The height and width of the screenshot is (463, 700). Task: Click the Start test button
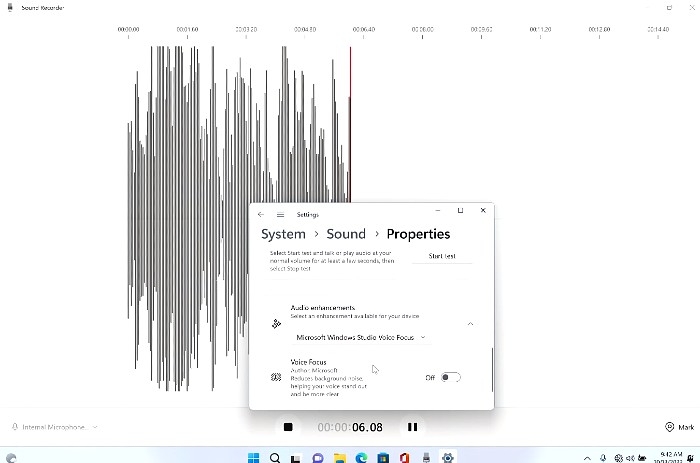442,256
